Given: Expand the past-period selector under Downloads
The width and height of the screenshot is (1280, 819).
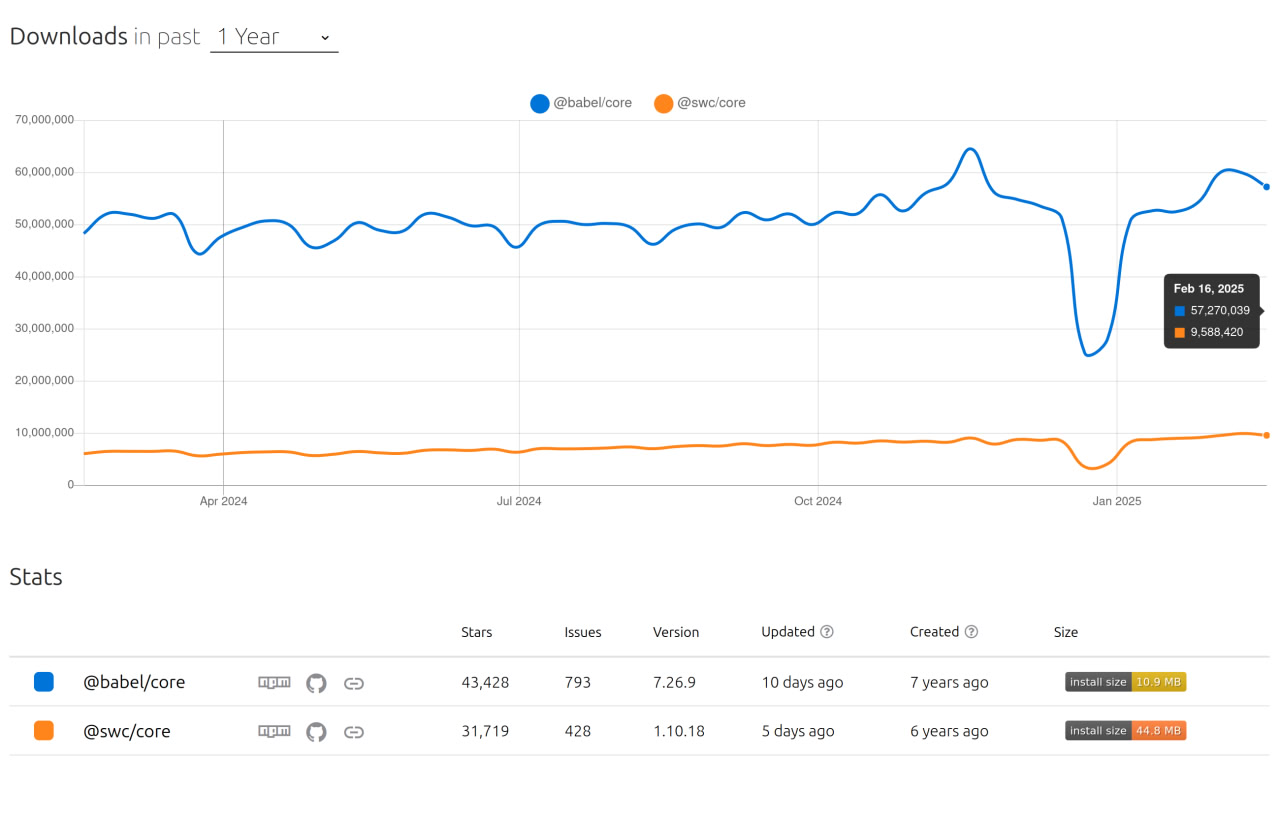Looking at the screenshot, I should [x=273, y=36].
